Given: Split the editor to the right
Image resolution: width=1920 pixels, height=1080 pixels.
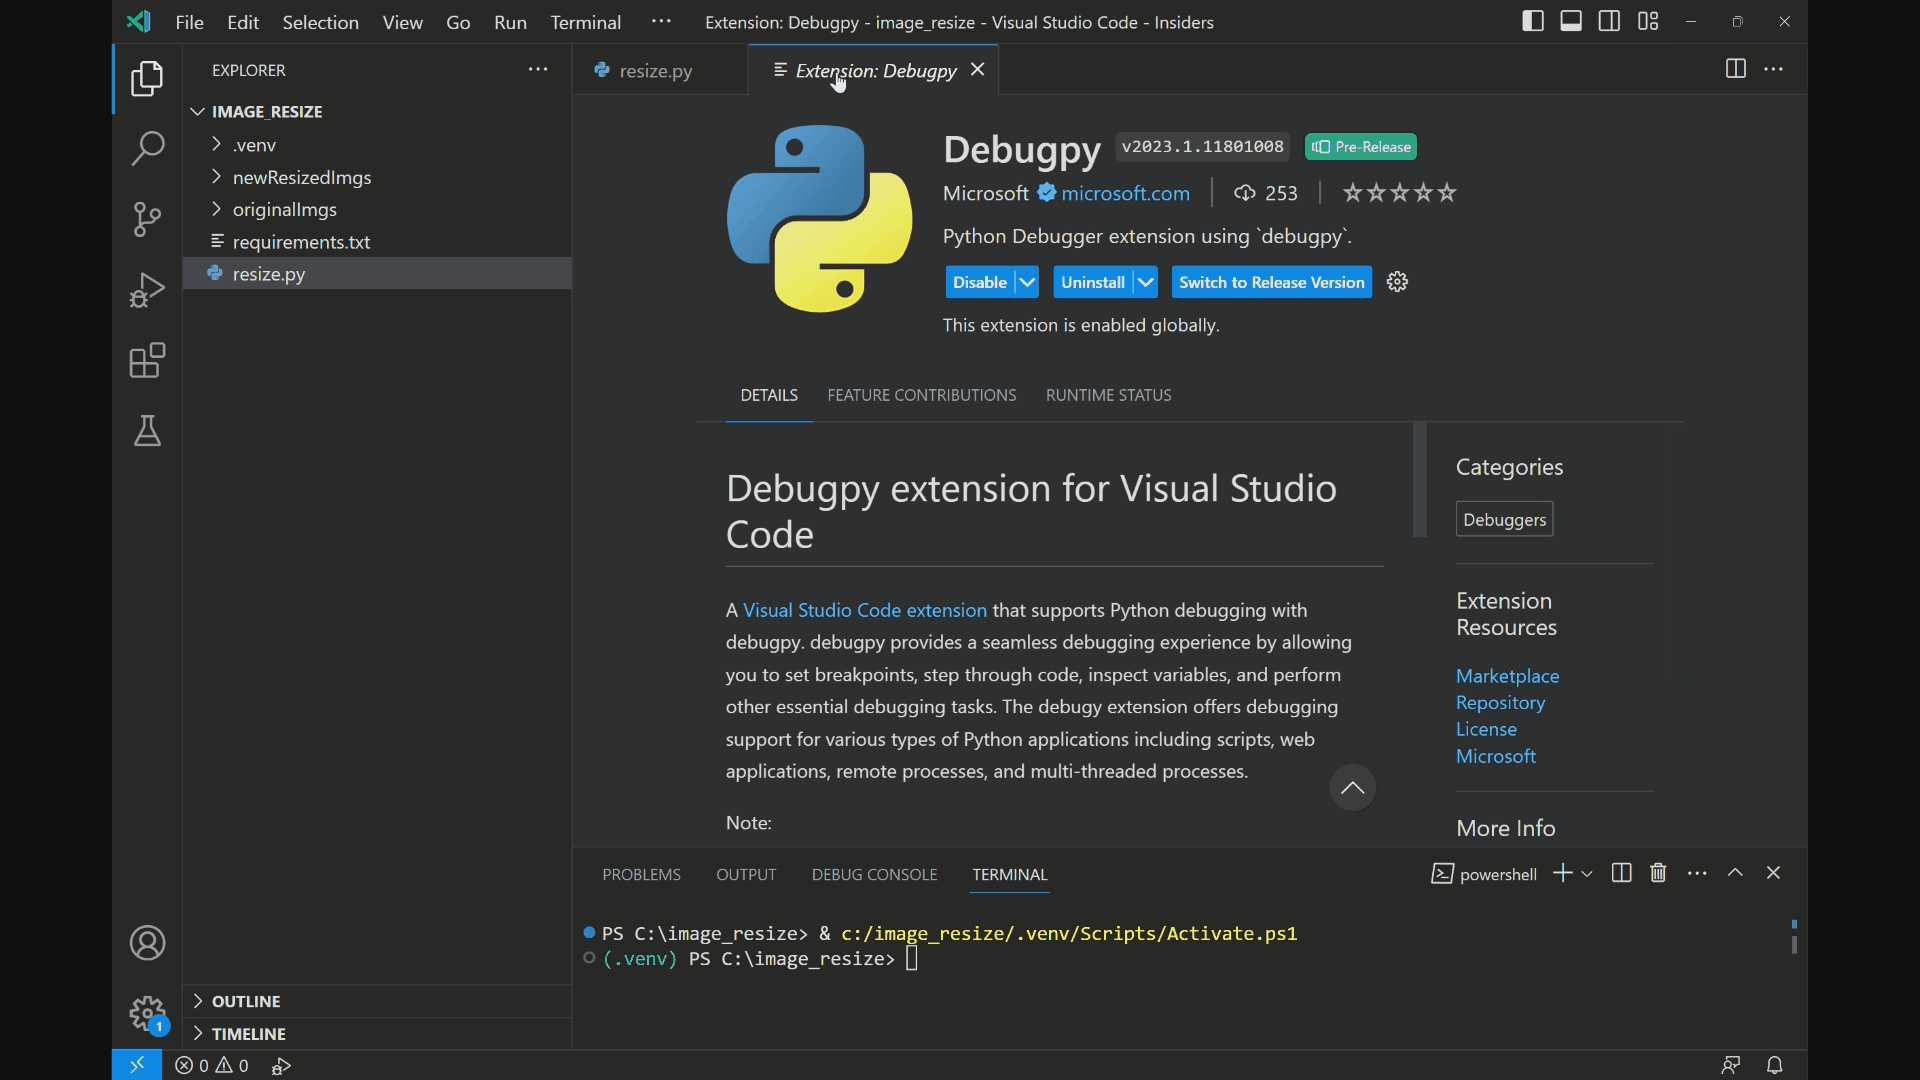Looking at the screenshot, I should coord(1736,69).
